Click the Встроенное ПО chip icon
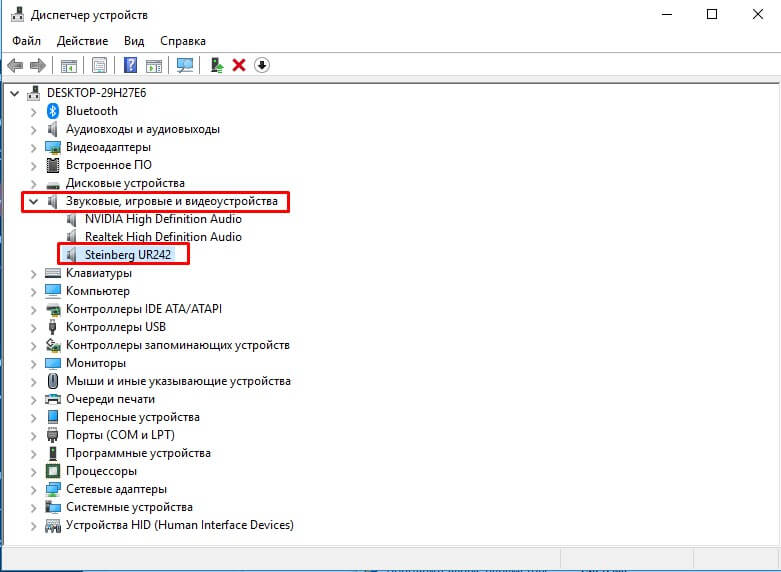The height and width of the screenshot is (572, 781). click(53, 165)
